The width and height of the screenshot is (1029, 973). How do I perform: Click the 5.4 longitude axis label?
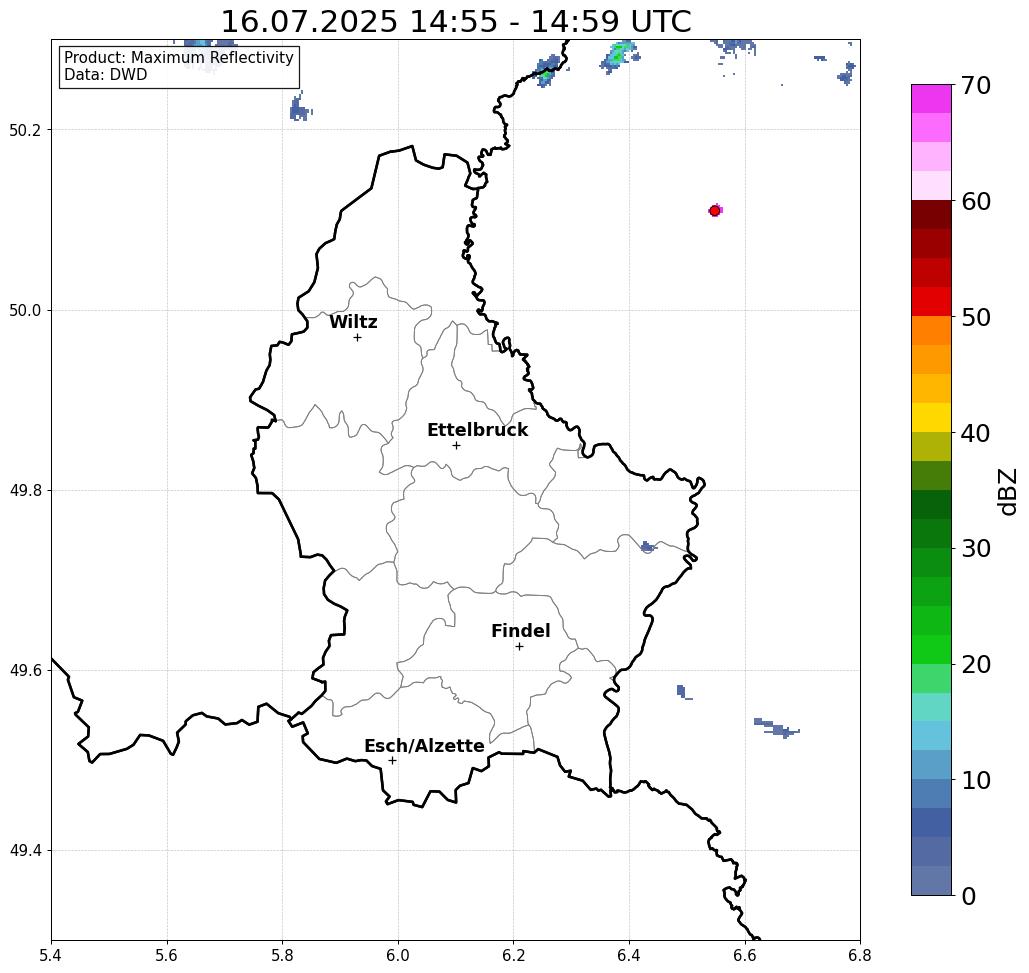tap(51, 955)
